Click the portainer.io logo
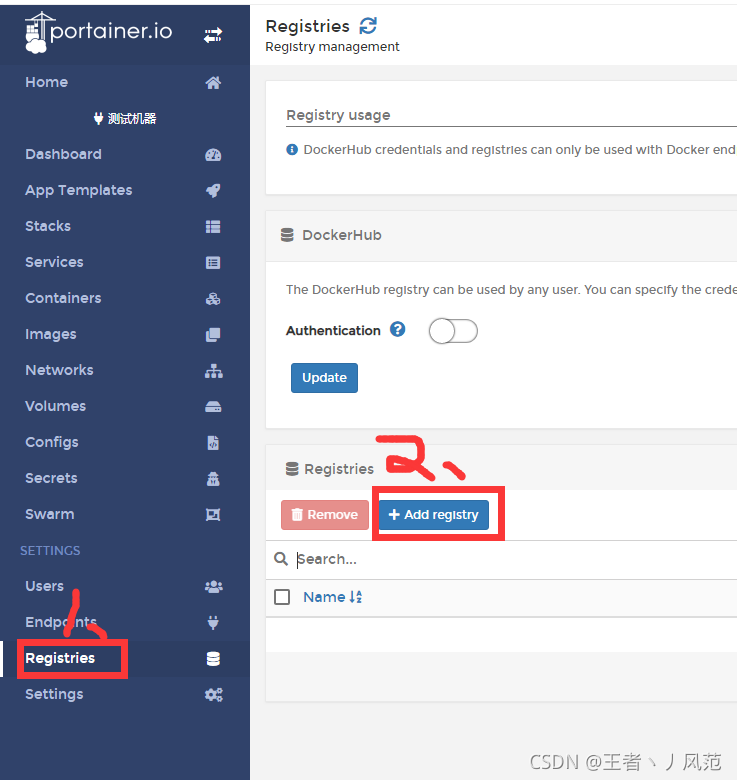The image size is (737, 780). [x=98, y=32]
